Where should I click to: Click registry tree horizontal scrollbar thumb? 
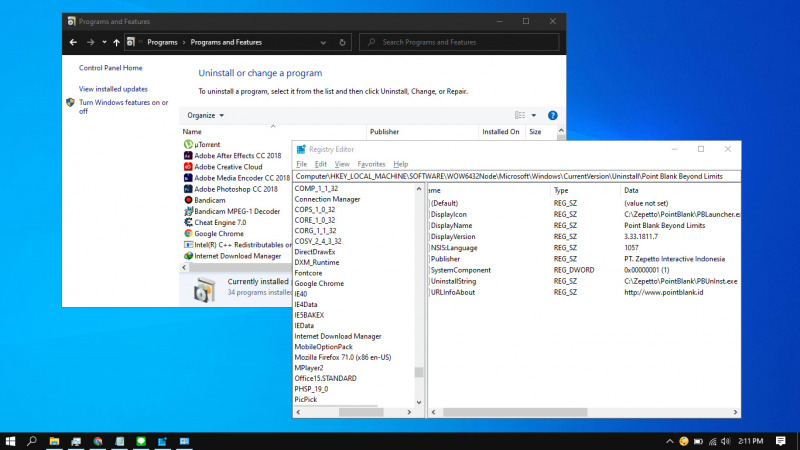tap(361, 412)
